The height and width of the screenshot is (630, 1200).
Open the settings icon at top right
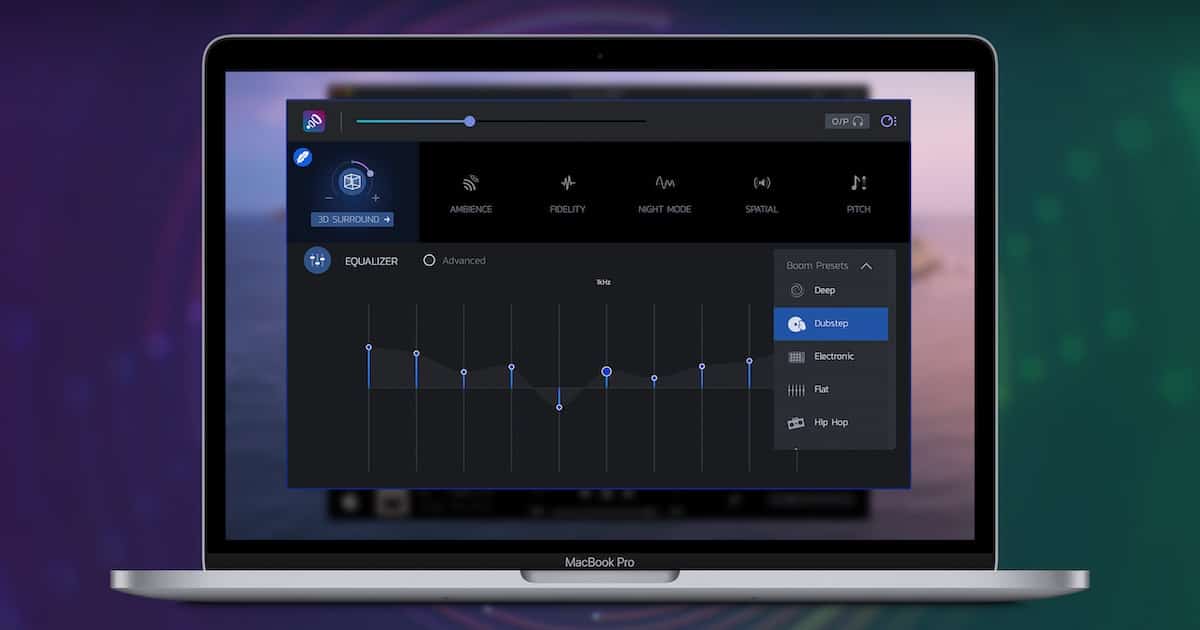pyautogui.click(x=888, y=122)
